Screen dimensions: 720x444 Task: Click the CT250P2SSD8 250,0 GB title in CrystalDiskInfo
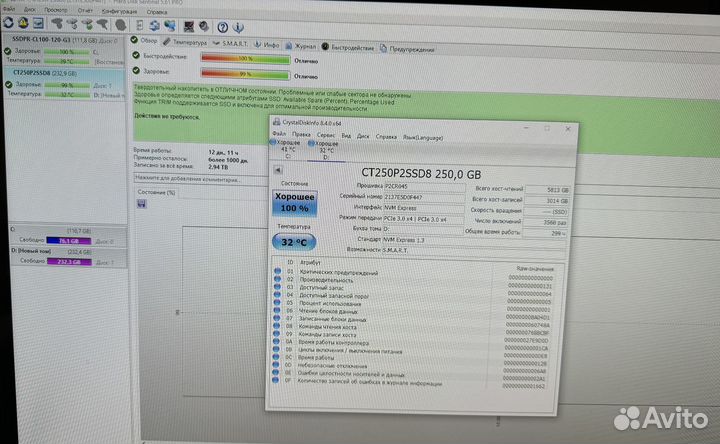click(x=421, y=174)
